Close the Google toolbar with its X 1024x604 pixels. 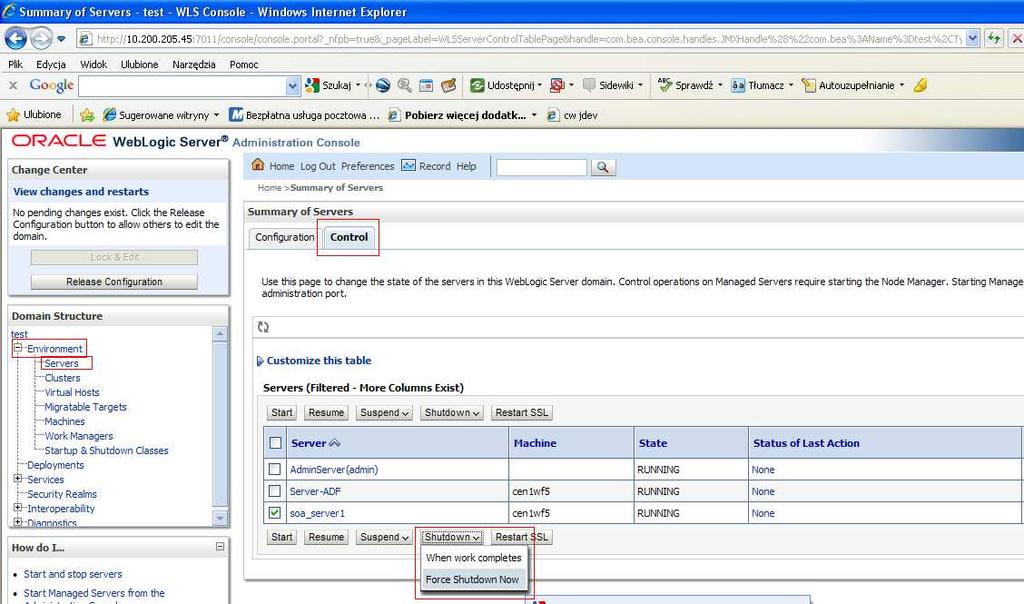(x=13, y=85)
